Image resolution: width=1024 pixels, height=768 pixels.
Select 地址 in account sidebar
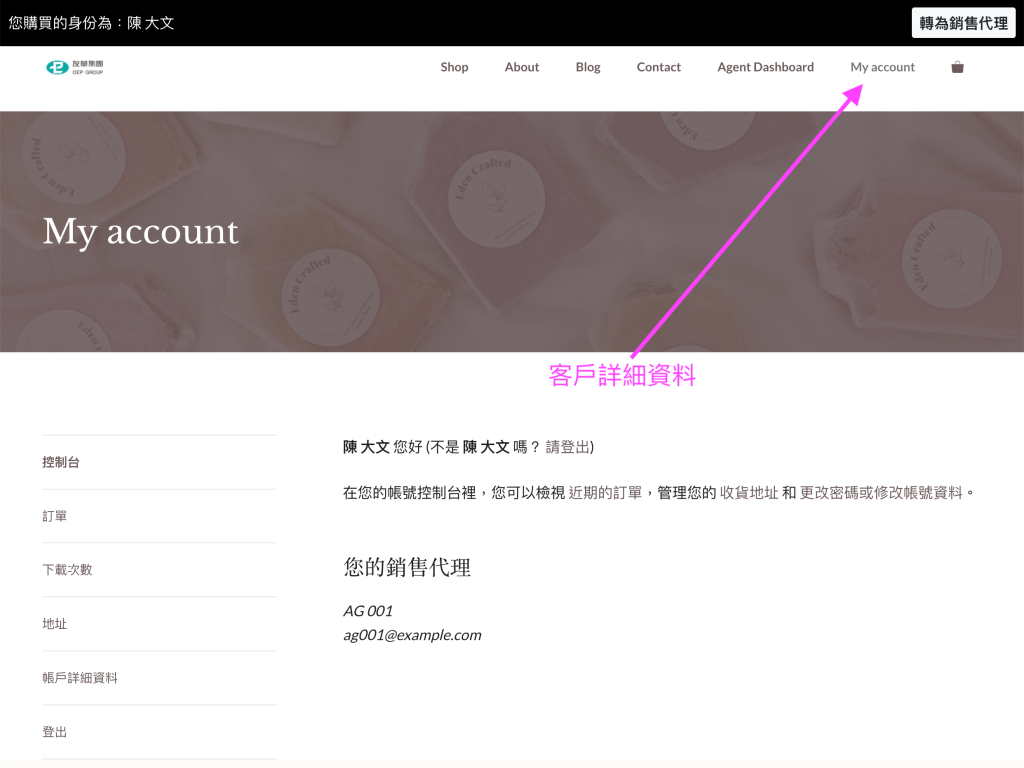pos(55,624)
